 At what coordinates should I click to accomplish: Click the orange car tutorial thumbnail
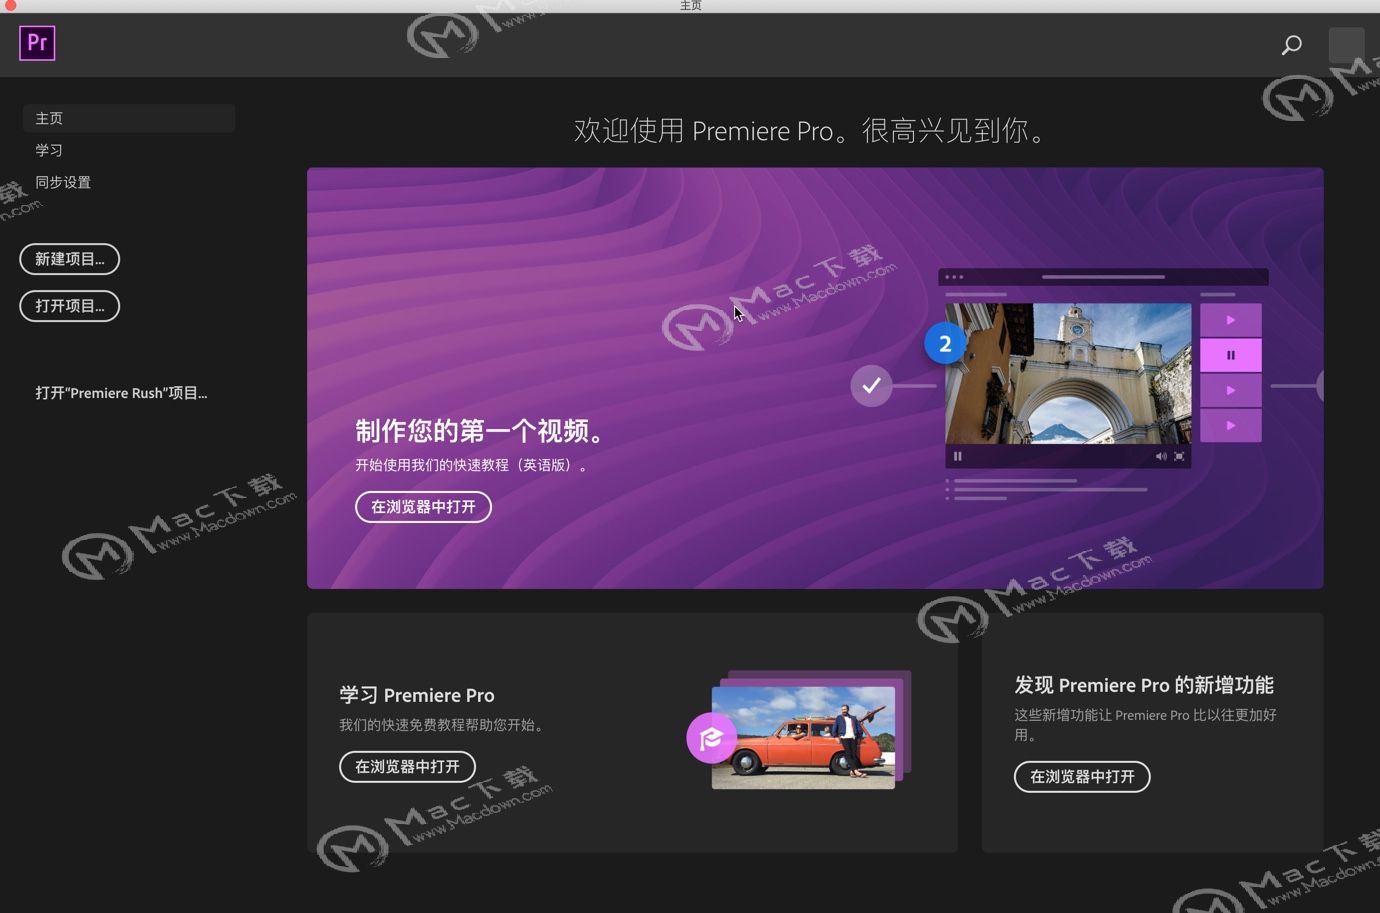(x=803, y=737)
